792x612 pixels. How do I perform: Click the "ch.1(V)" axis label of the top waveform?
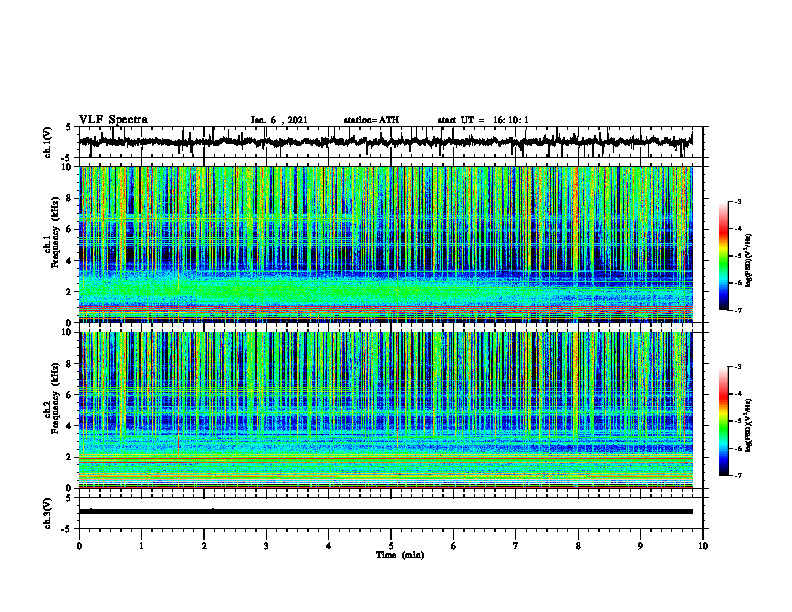[48, 142]
